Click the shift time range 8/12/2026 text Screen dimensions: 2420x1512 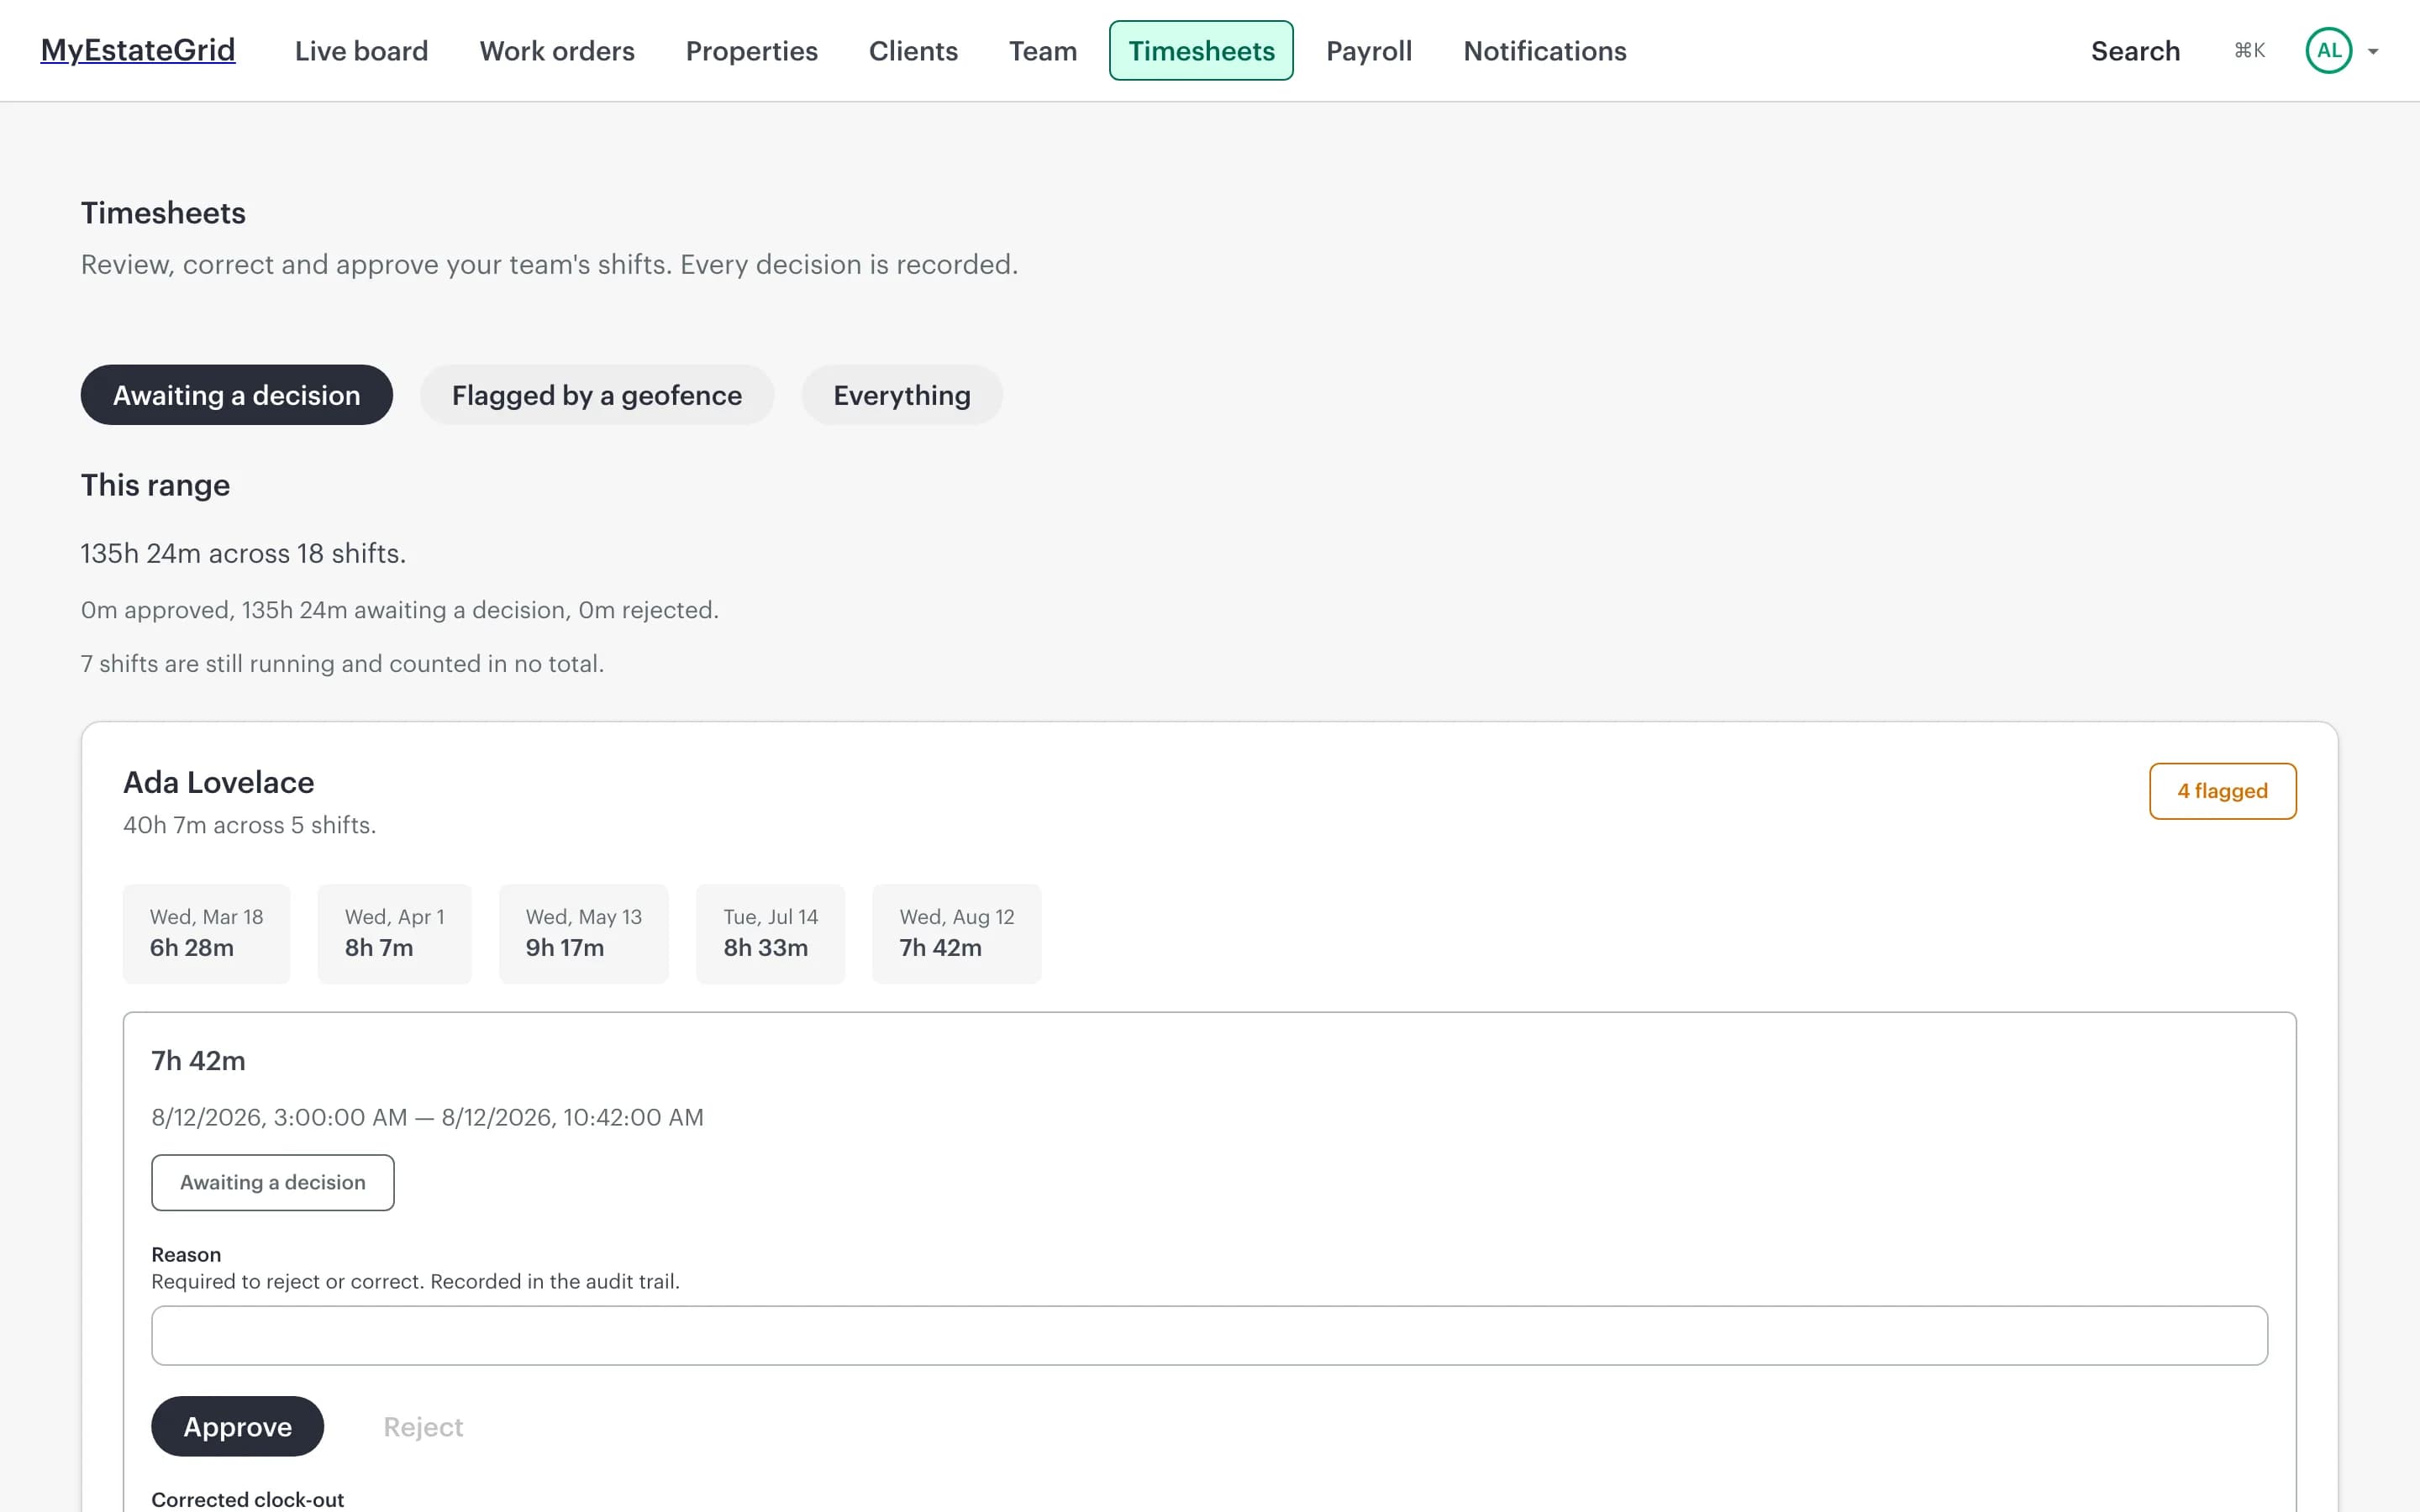(427, 1117)
